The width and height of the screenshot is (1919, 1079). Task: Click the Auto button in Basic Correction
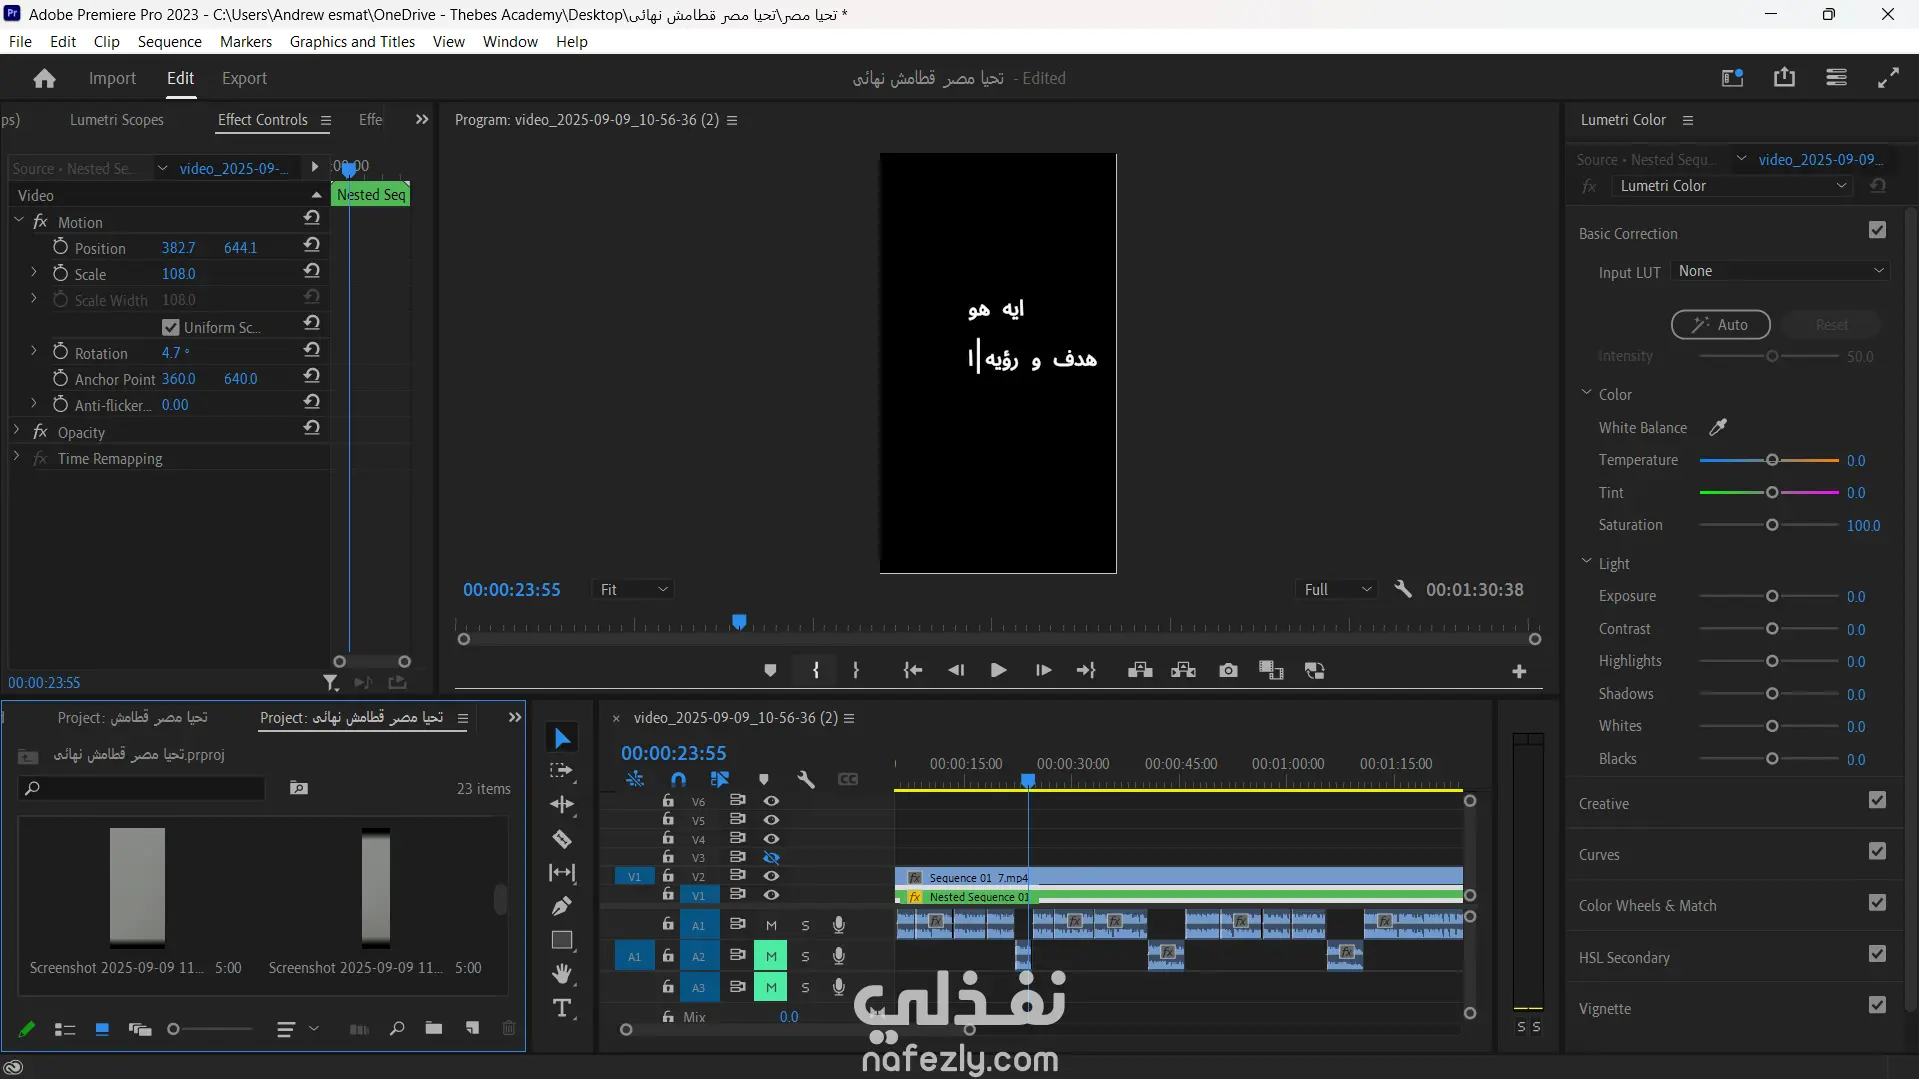pyautogui.click(x=1720, y=325)
